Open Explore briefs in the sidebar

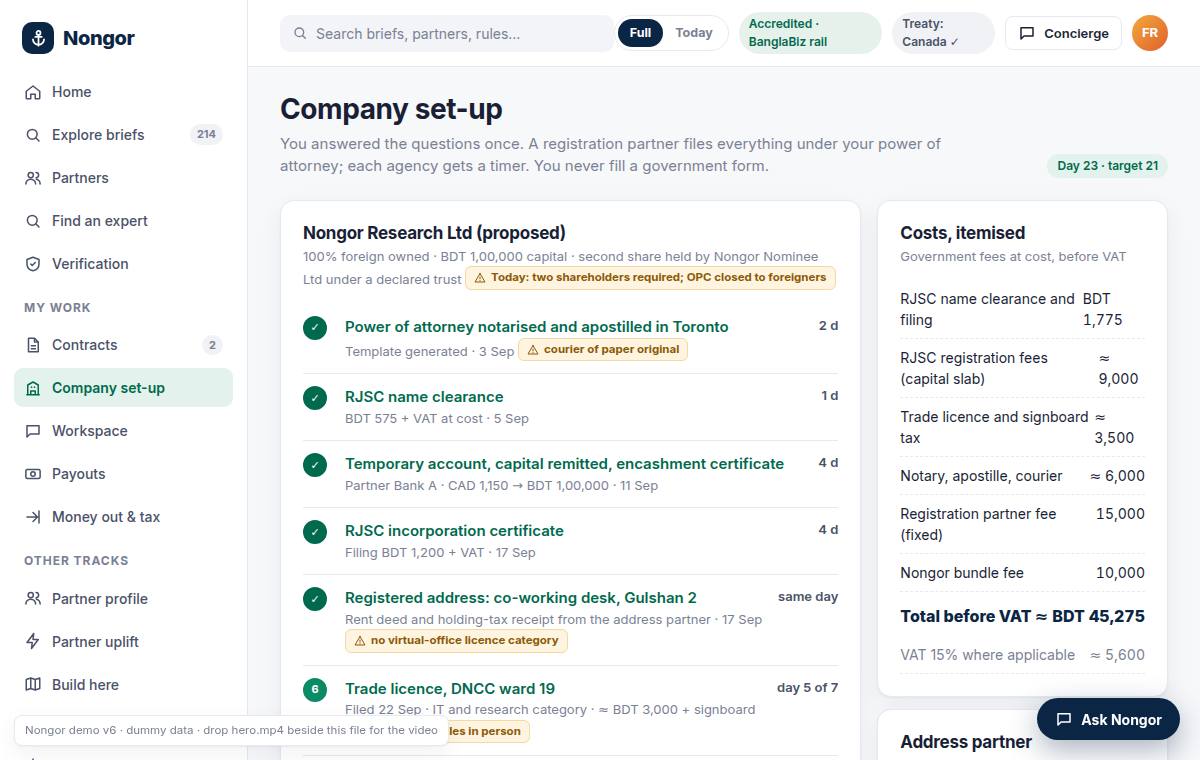123,135
